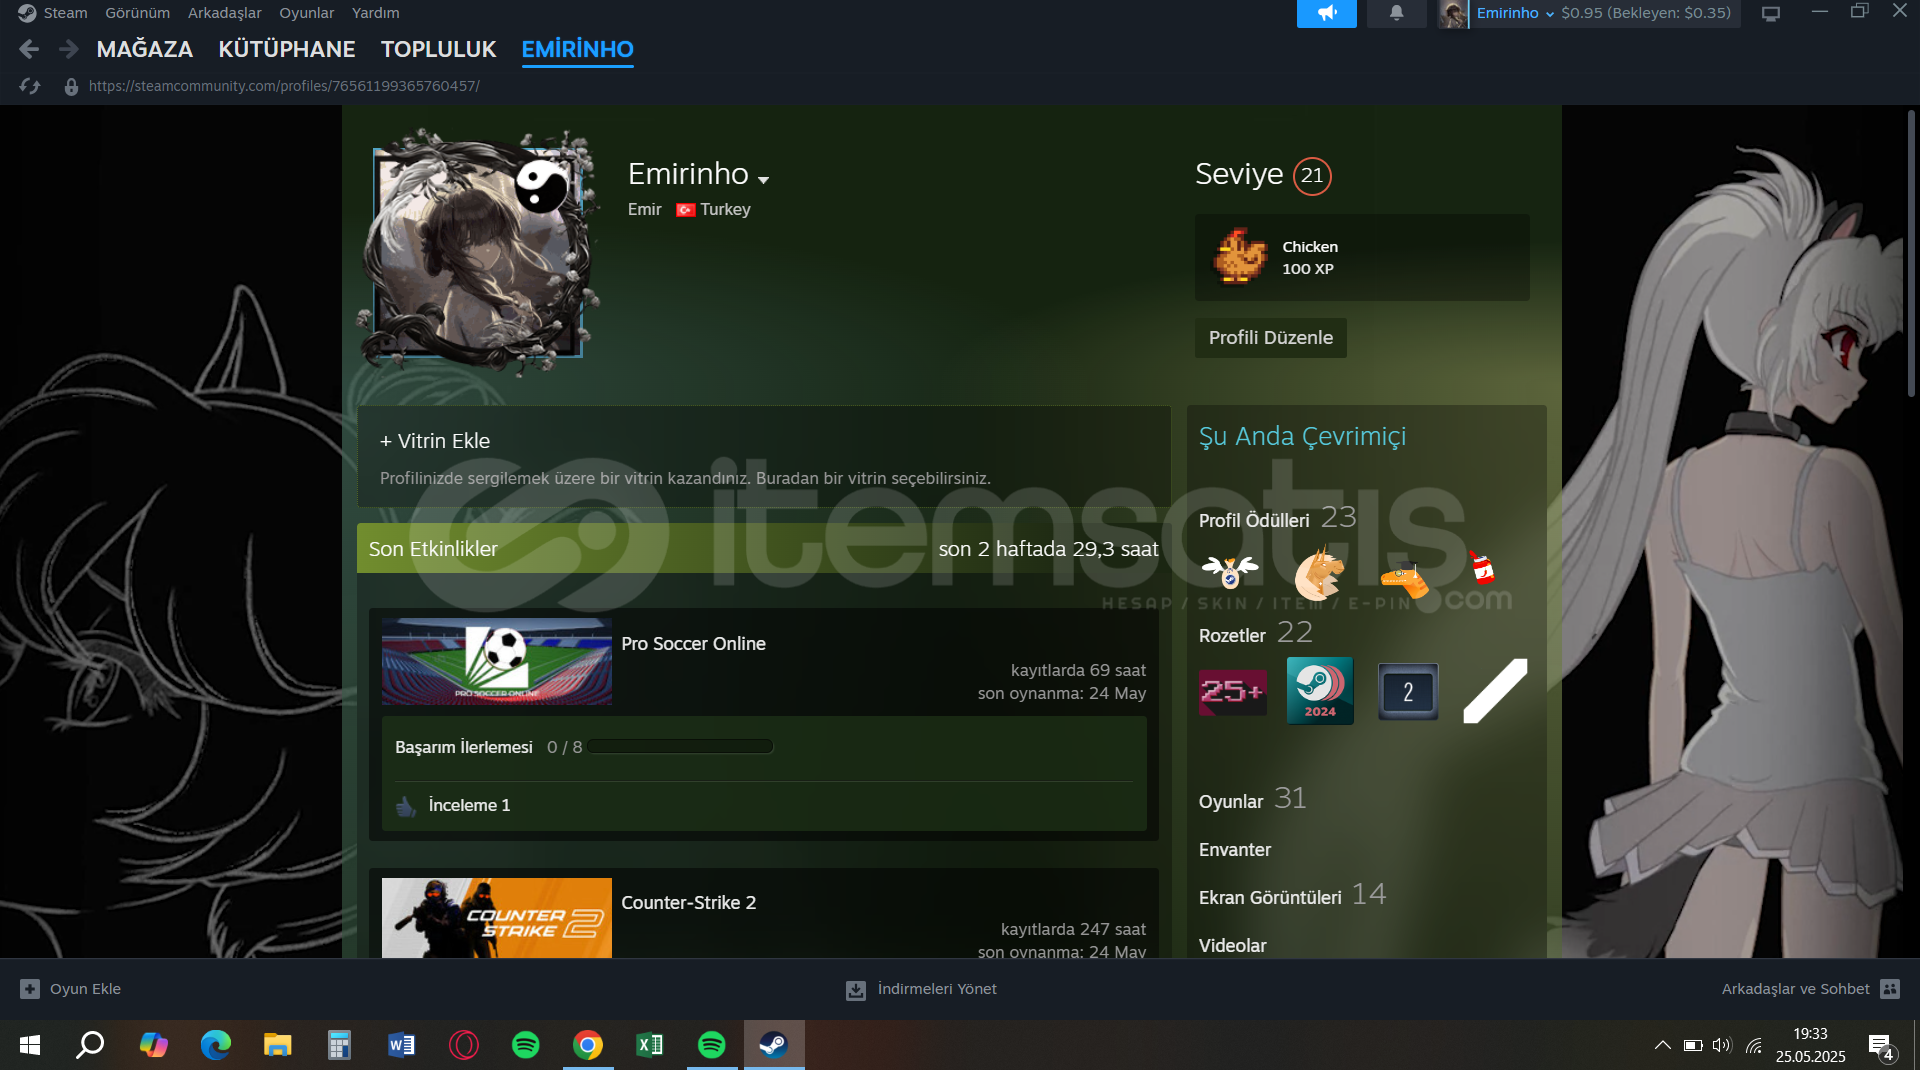Viewport: 1920px width, 1070px height.
Task: Open the Arkadaşlar menu
Action: click(x=224, y=13)
